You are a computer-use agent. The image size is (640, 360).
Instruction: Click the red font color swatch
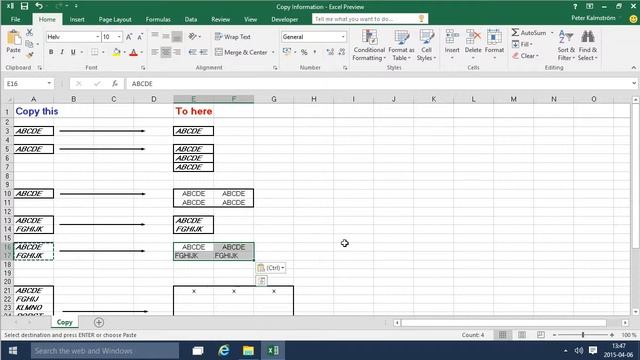[x=133, y=52]
